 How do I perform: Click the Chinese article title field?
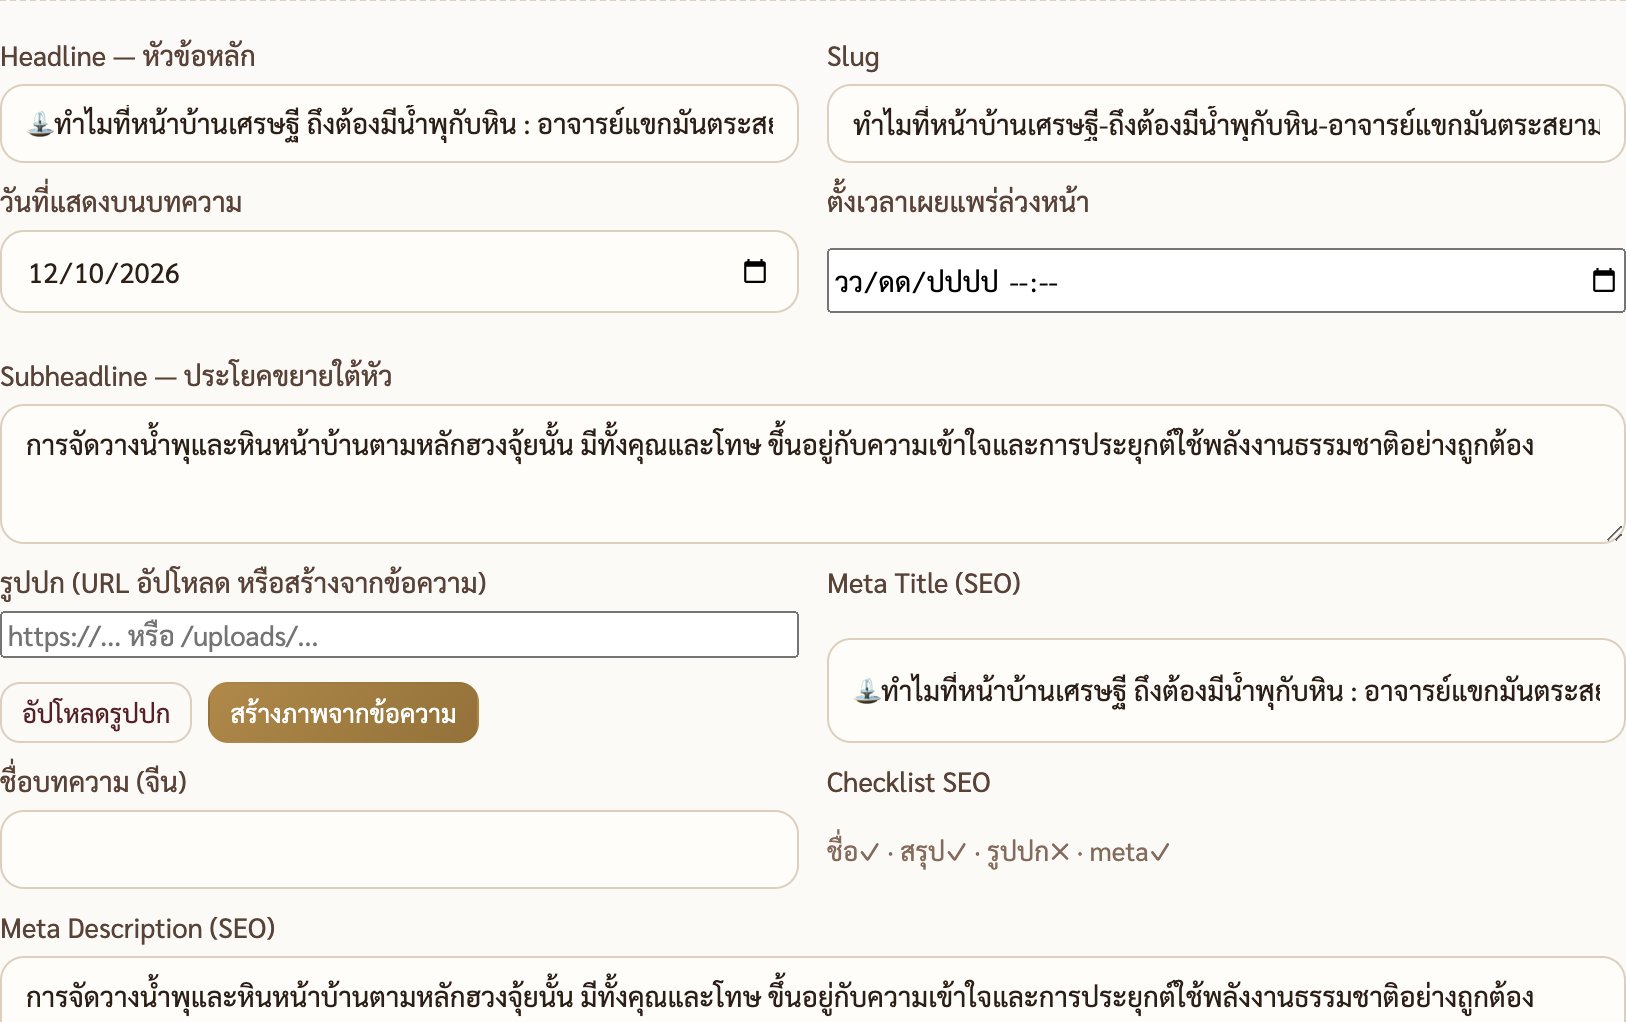(399, 850)
